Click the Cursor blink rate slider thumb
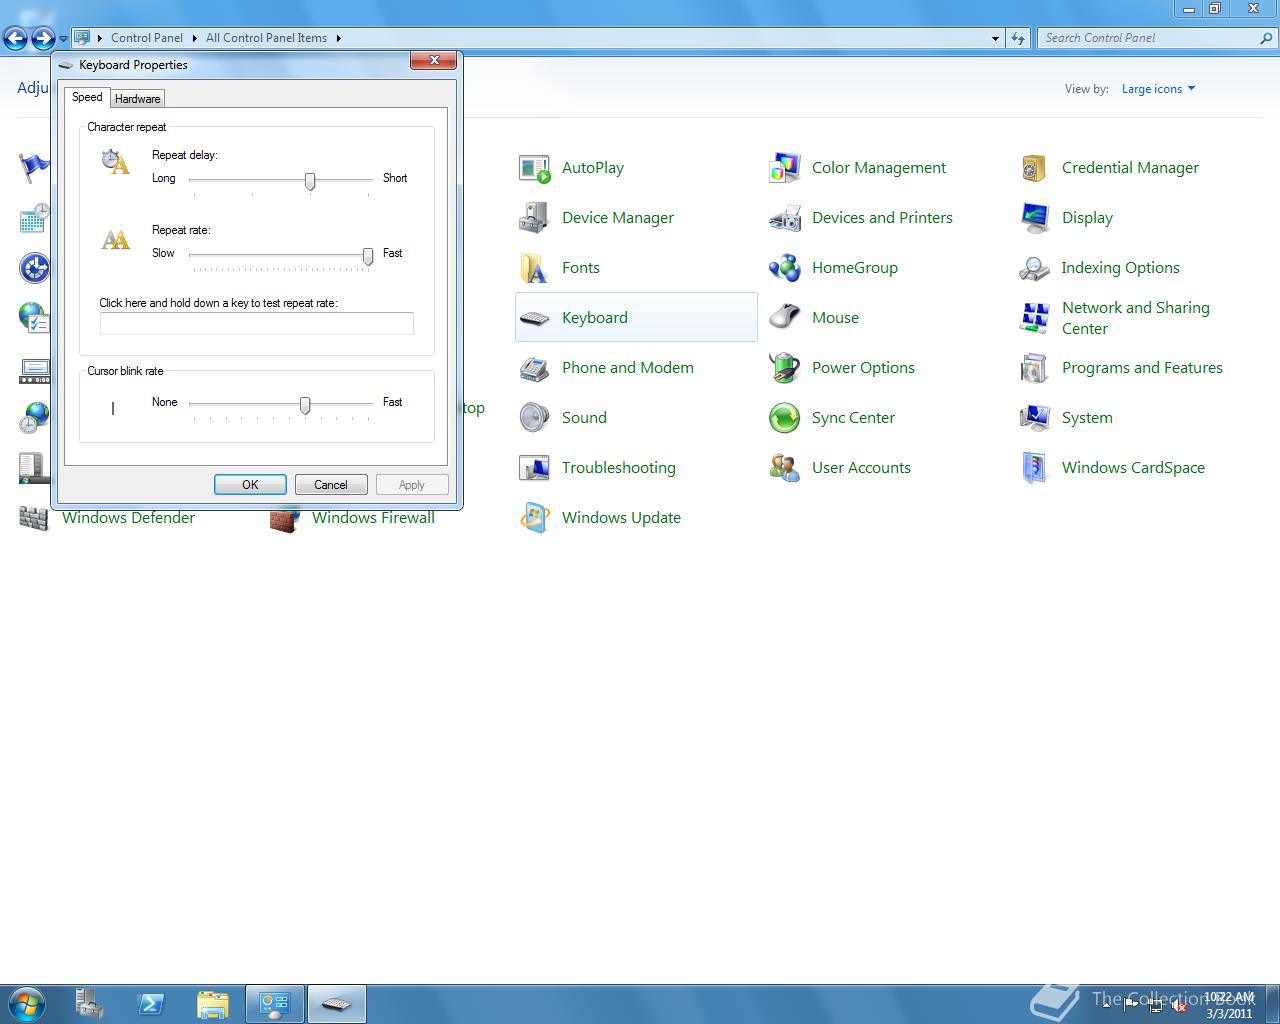Viewport: 1280px width, 1024px height. [305, 405]
